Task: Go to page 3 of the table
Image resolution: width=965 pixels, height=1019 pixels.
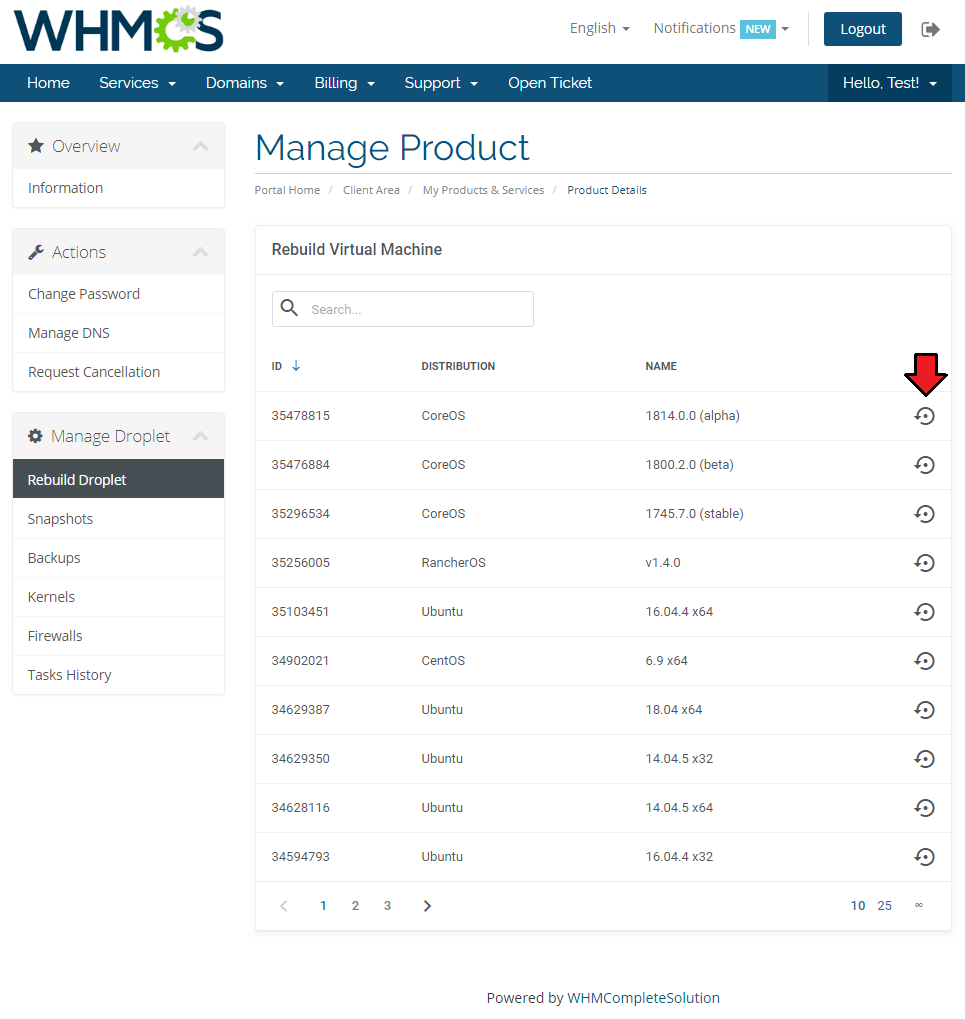Action: pyautogui.click(x=387, y=906)
